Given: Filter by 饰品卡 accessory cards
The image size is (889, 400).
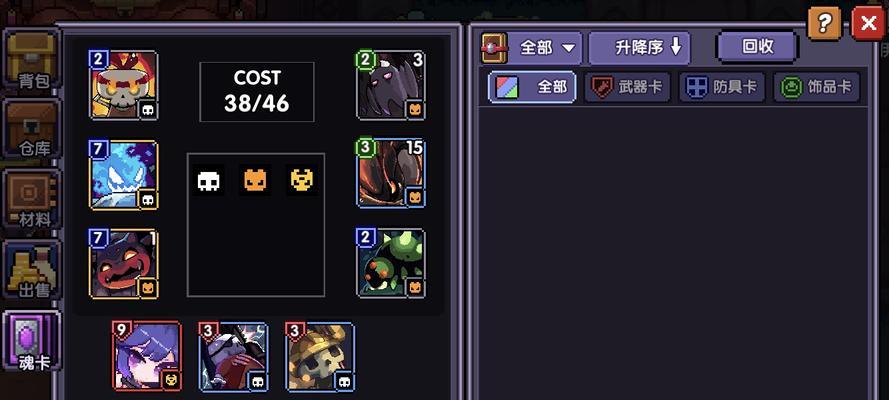Looking at the screenshot, I should (x=817, y=87).
